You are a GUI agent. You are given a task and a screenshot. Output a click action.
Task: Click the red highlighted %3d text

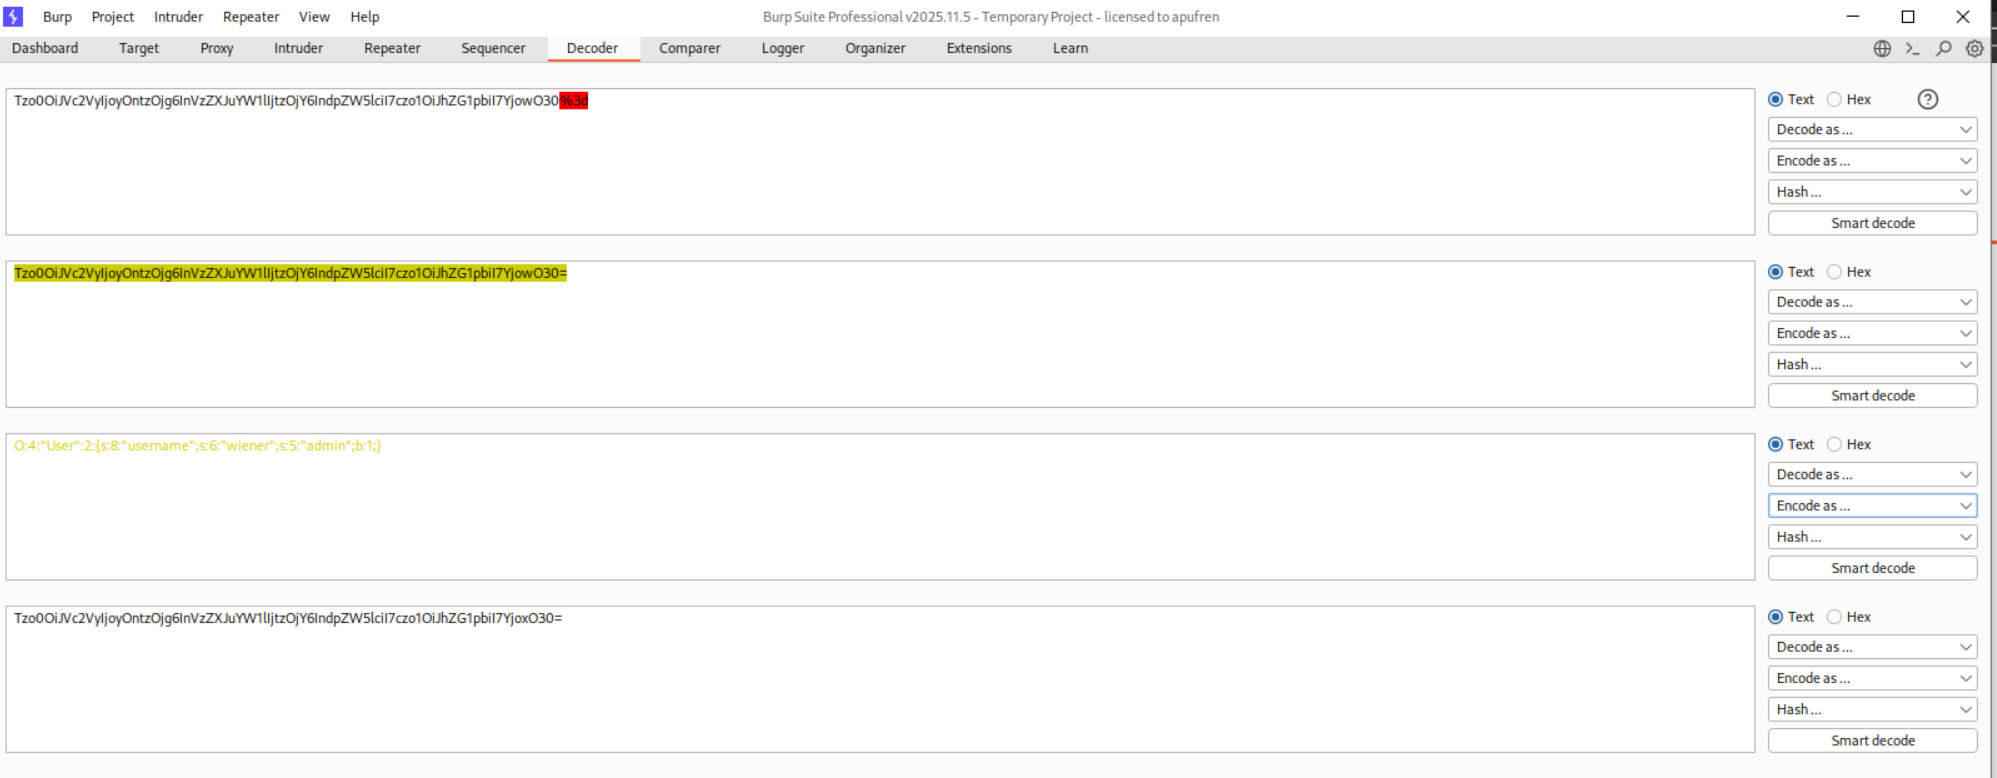pos(574,101)
